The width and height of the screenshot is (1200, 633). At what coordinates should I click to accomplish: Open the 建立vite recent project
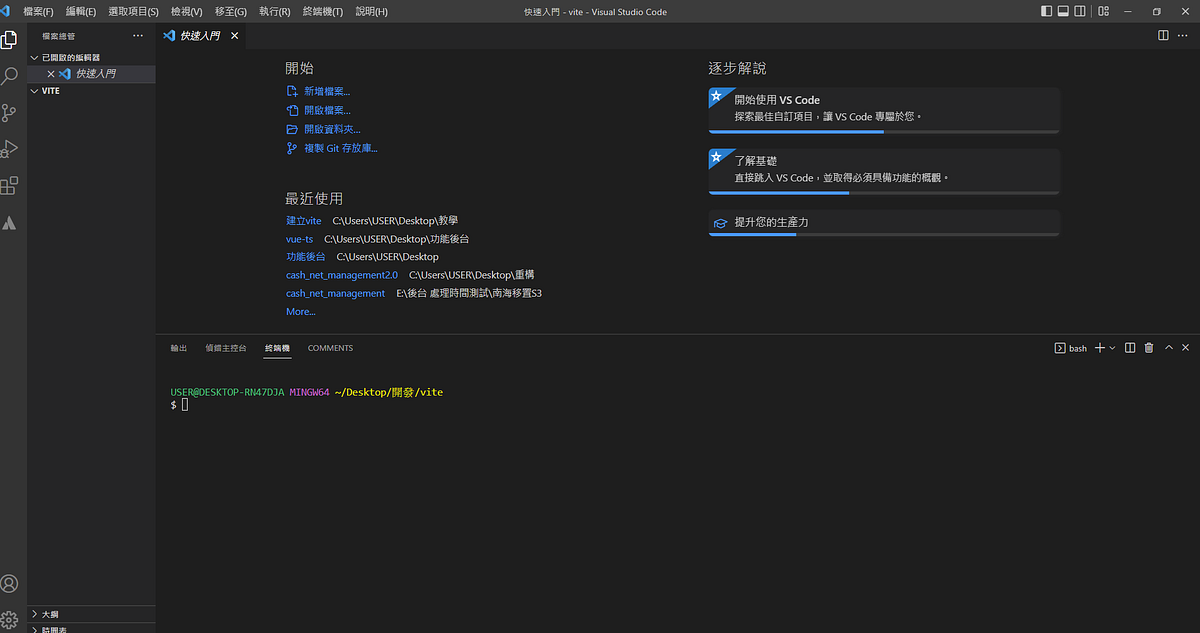click(303, 220)
